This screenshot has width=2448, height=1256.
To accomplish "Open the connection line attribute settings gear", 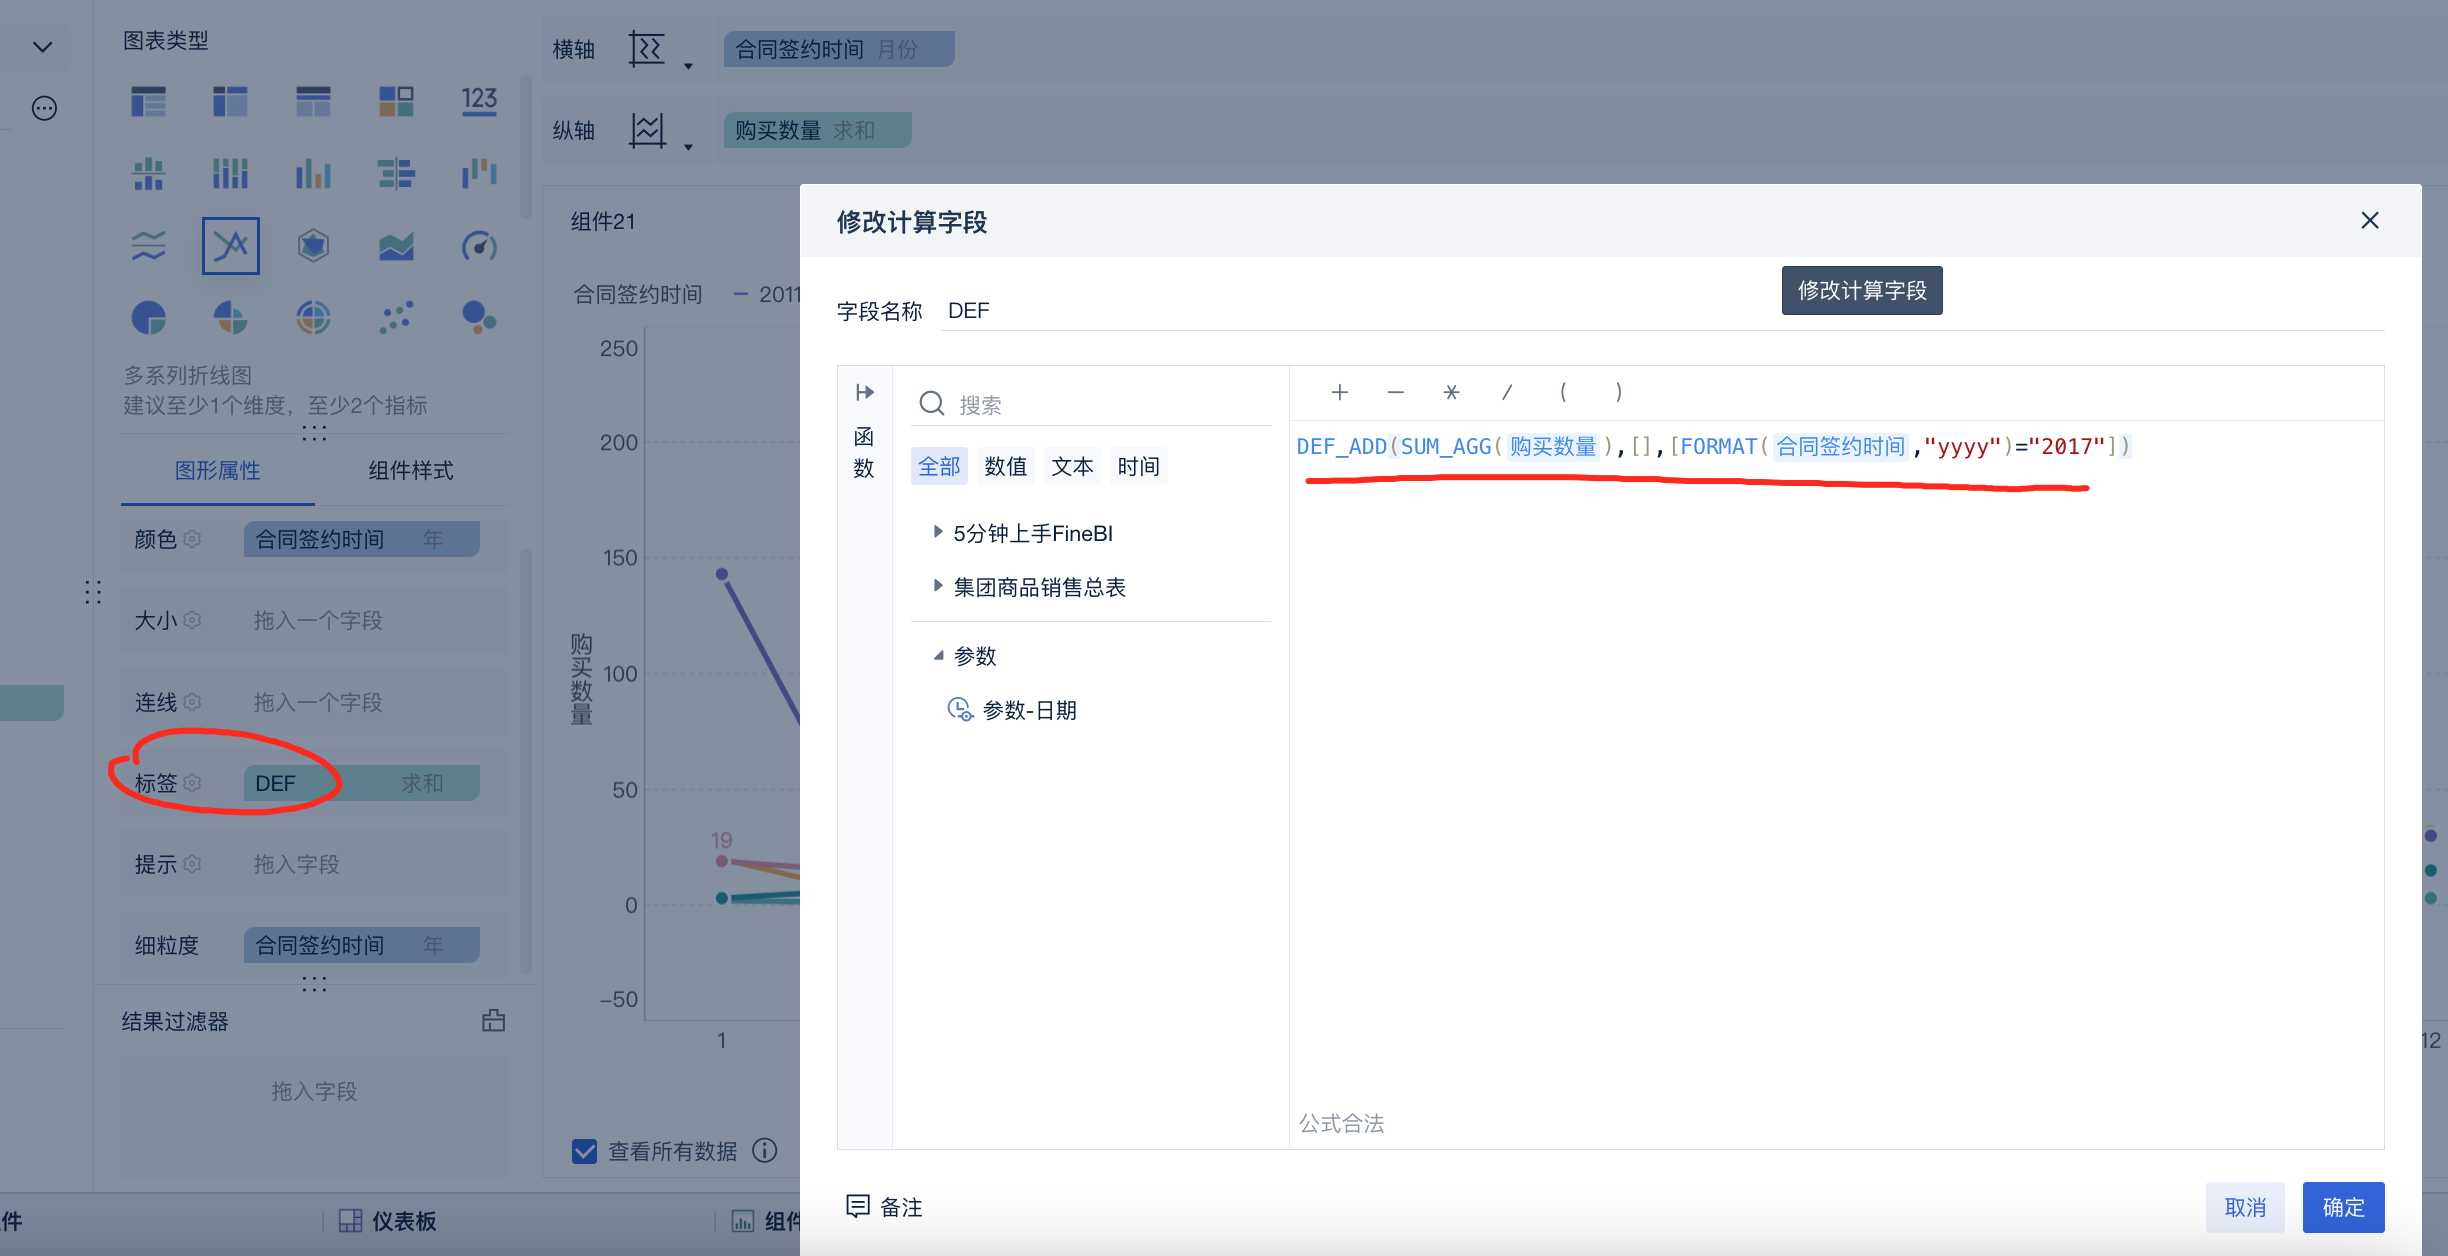I will click(193, 702).
